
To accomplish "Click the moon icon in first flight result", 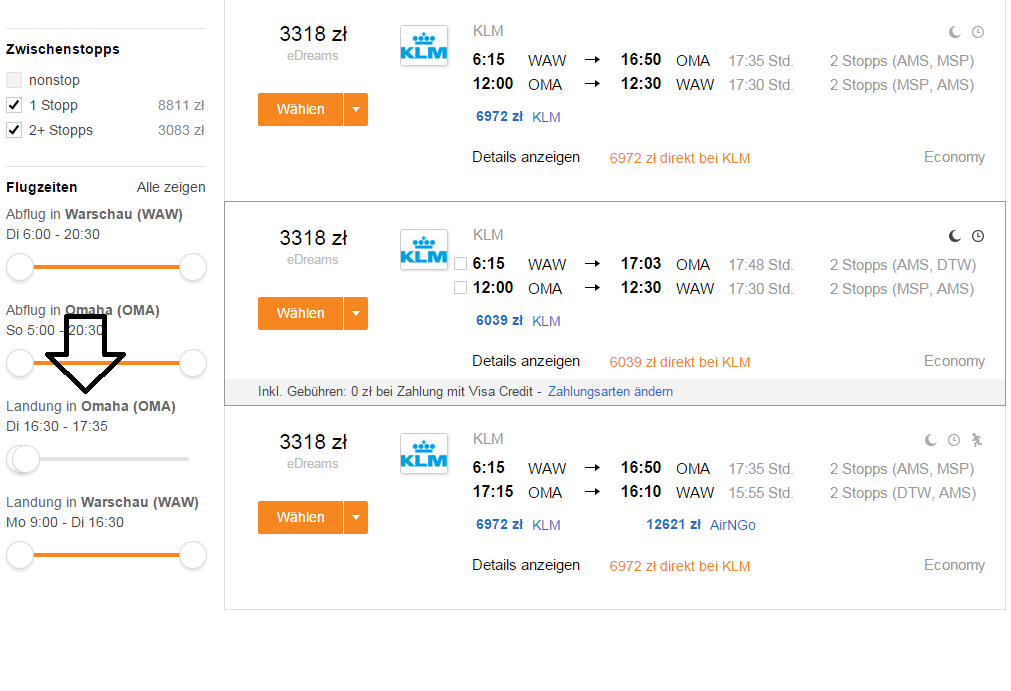I will click(x=955, y=32).
